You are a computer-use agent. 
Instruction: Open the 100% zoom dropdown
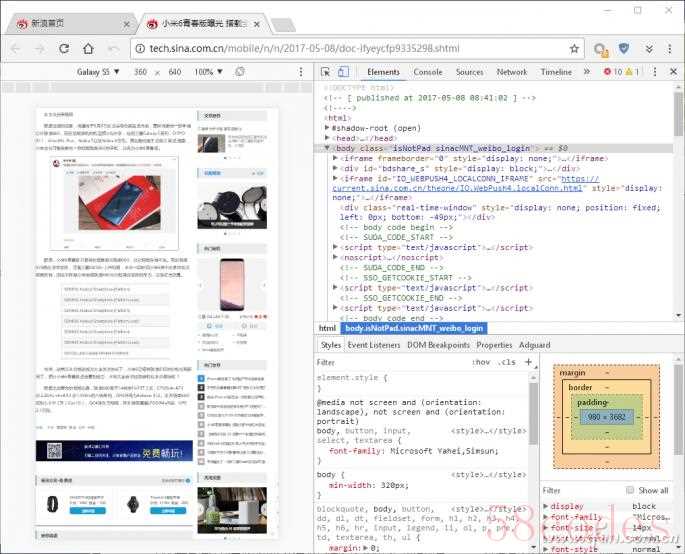[x=208, y=72]
